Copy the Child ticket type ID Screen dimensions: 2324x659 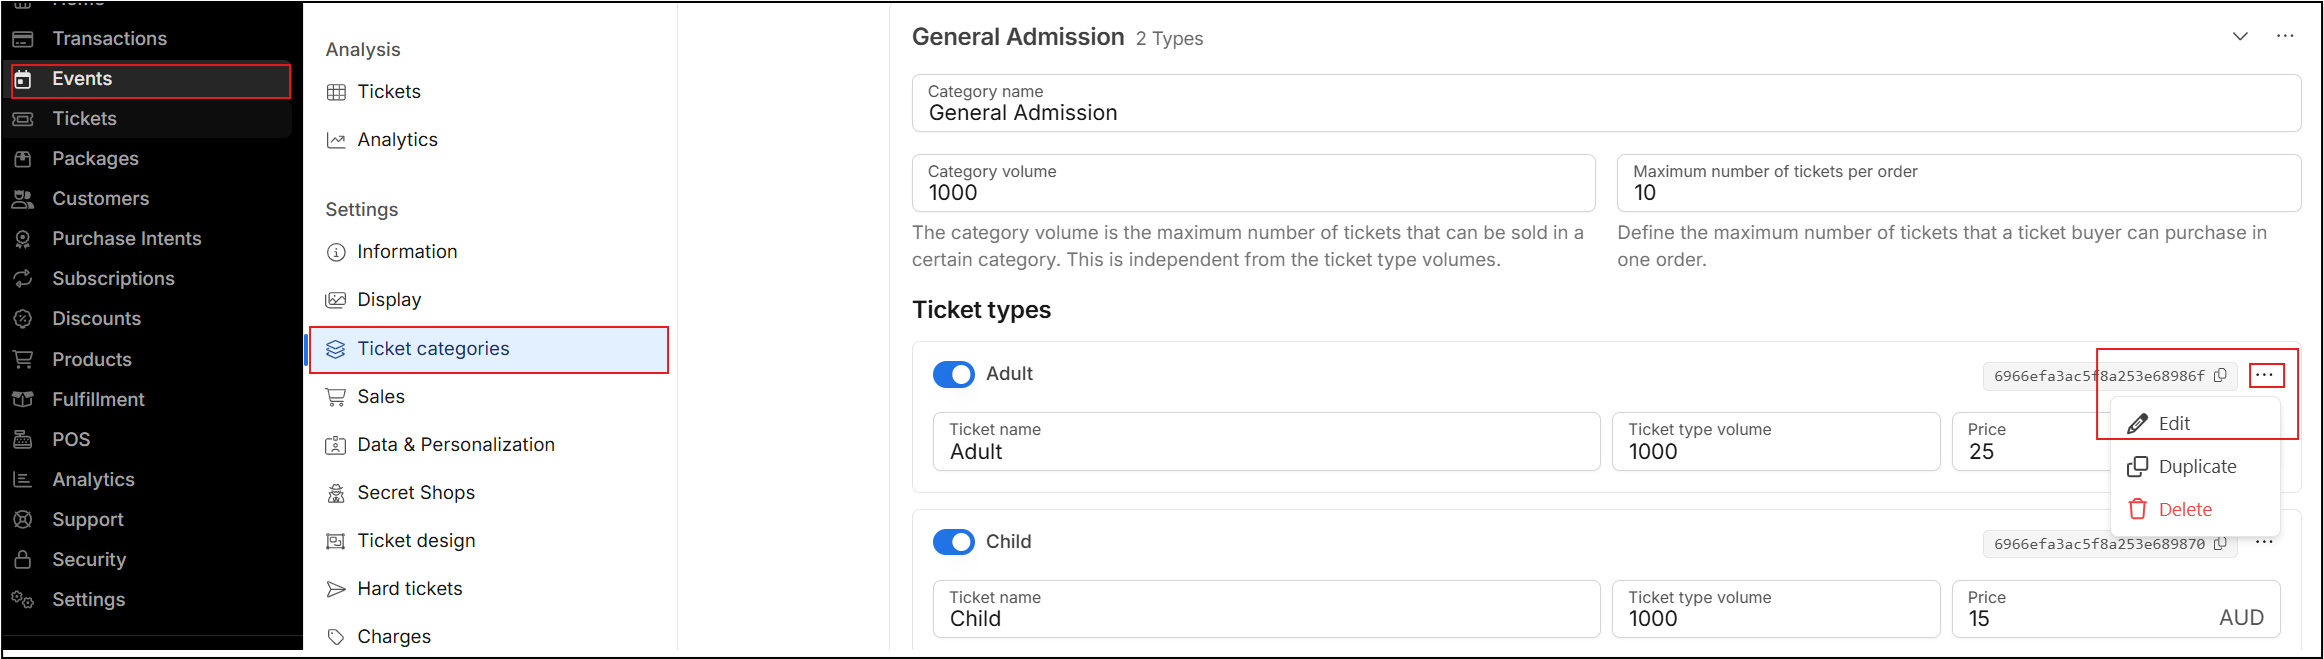click(2220, 544)
